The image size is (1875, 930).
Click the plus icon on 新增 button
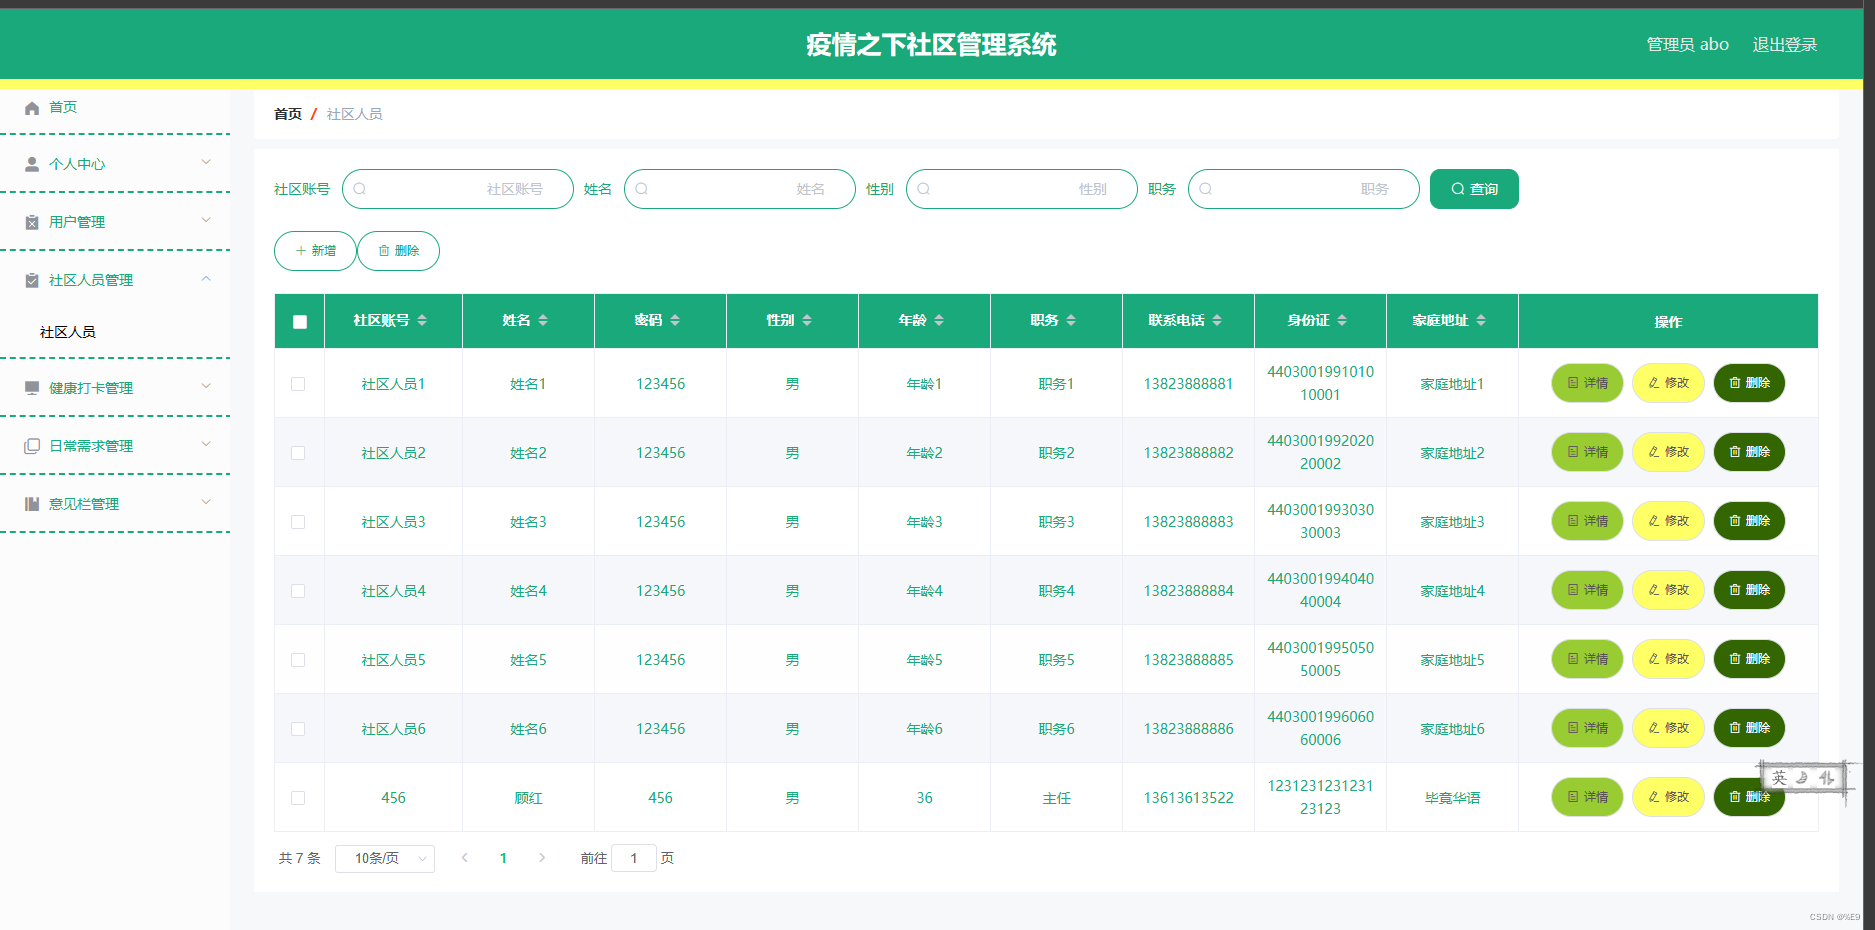click(x=299, y=251)
